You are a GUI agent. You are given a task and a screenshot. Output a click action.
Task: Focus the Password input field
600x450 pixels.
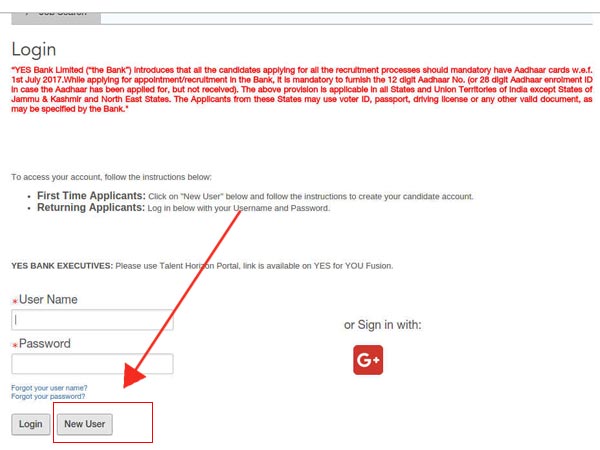92,364
